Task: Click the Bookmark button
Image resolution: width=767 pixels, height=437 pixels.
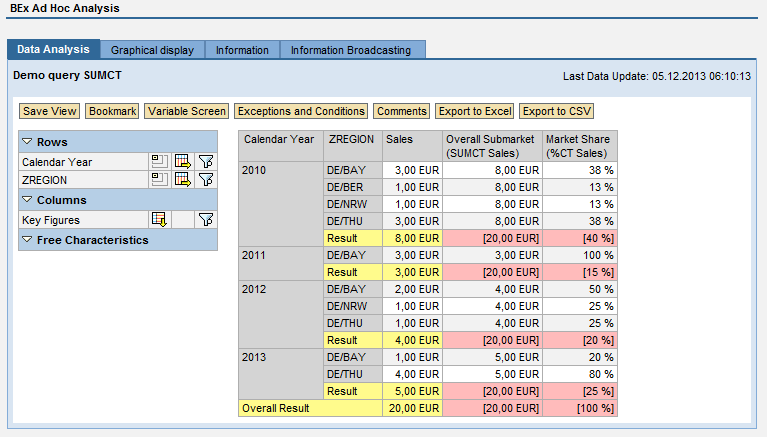Action: point(113,111)
